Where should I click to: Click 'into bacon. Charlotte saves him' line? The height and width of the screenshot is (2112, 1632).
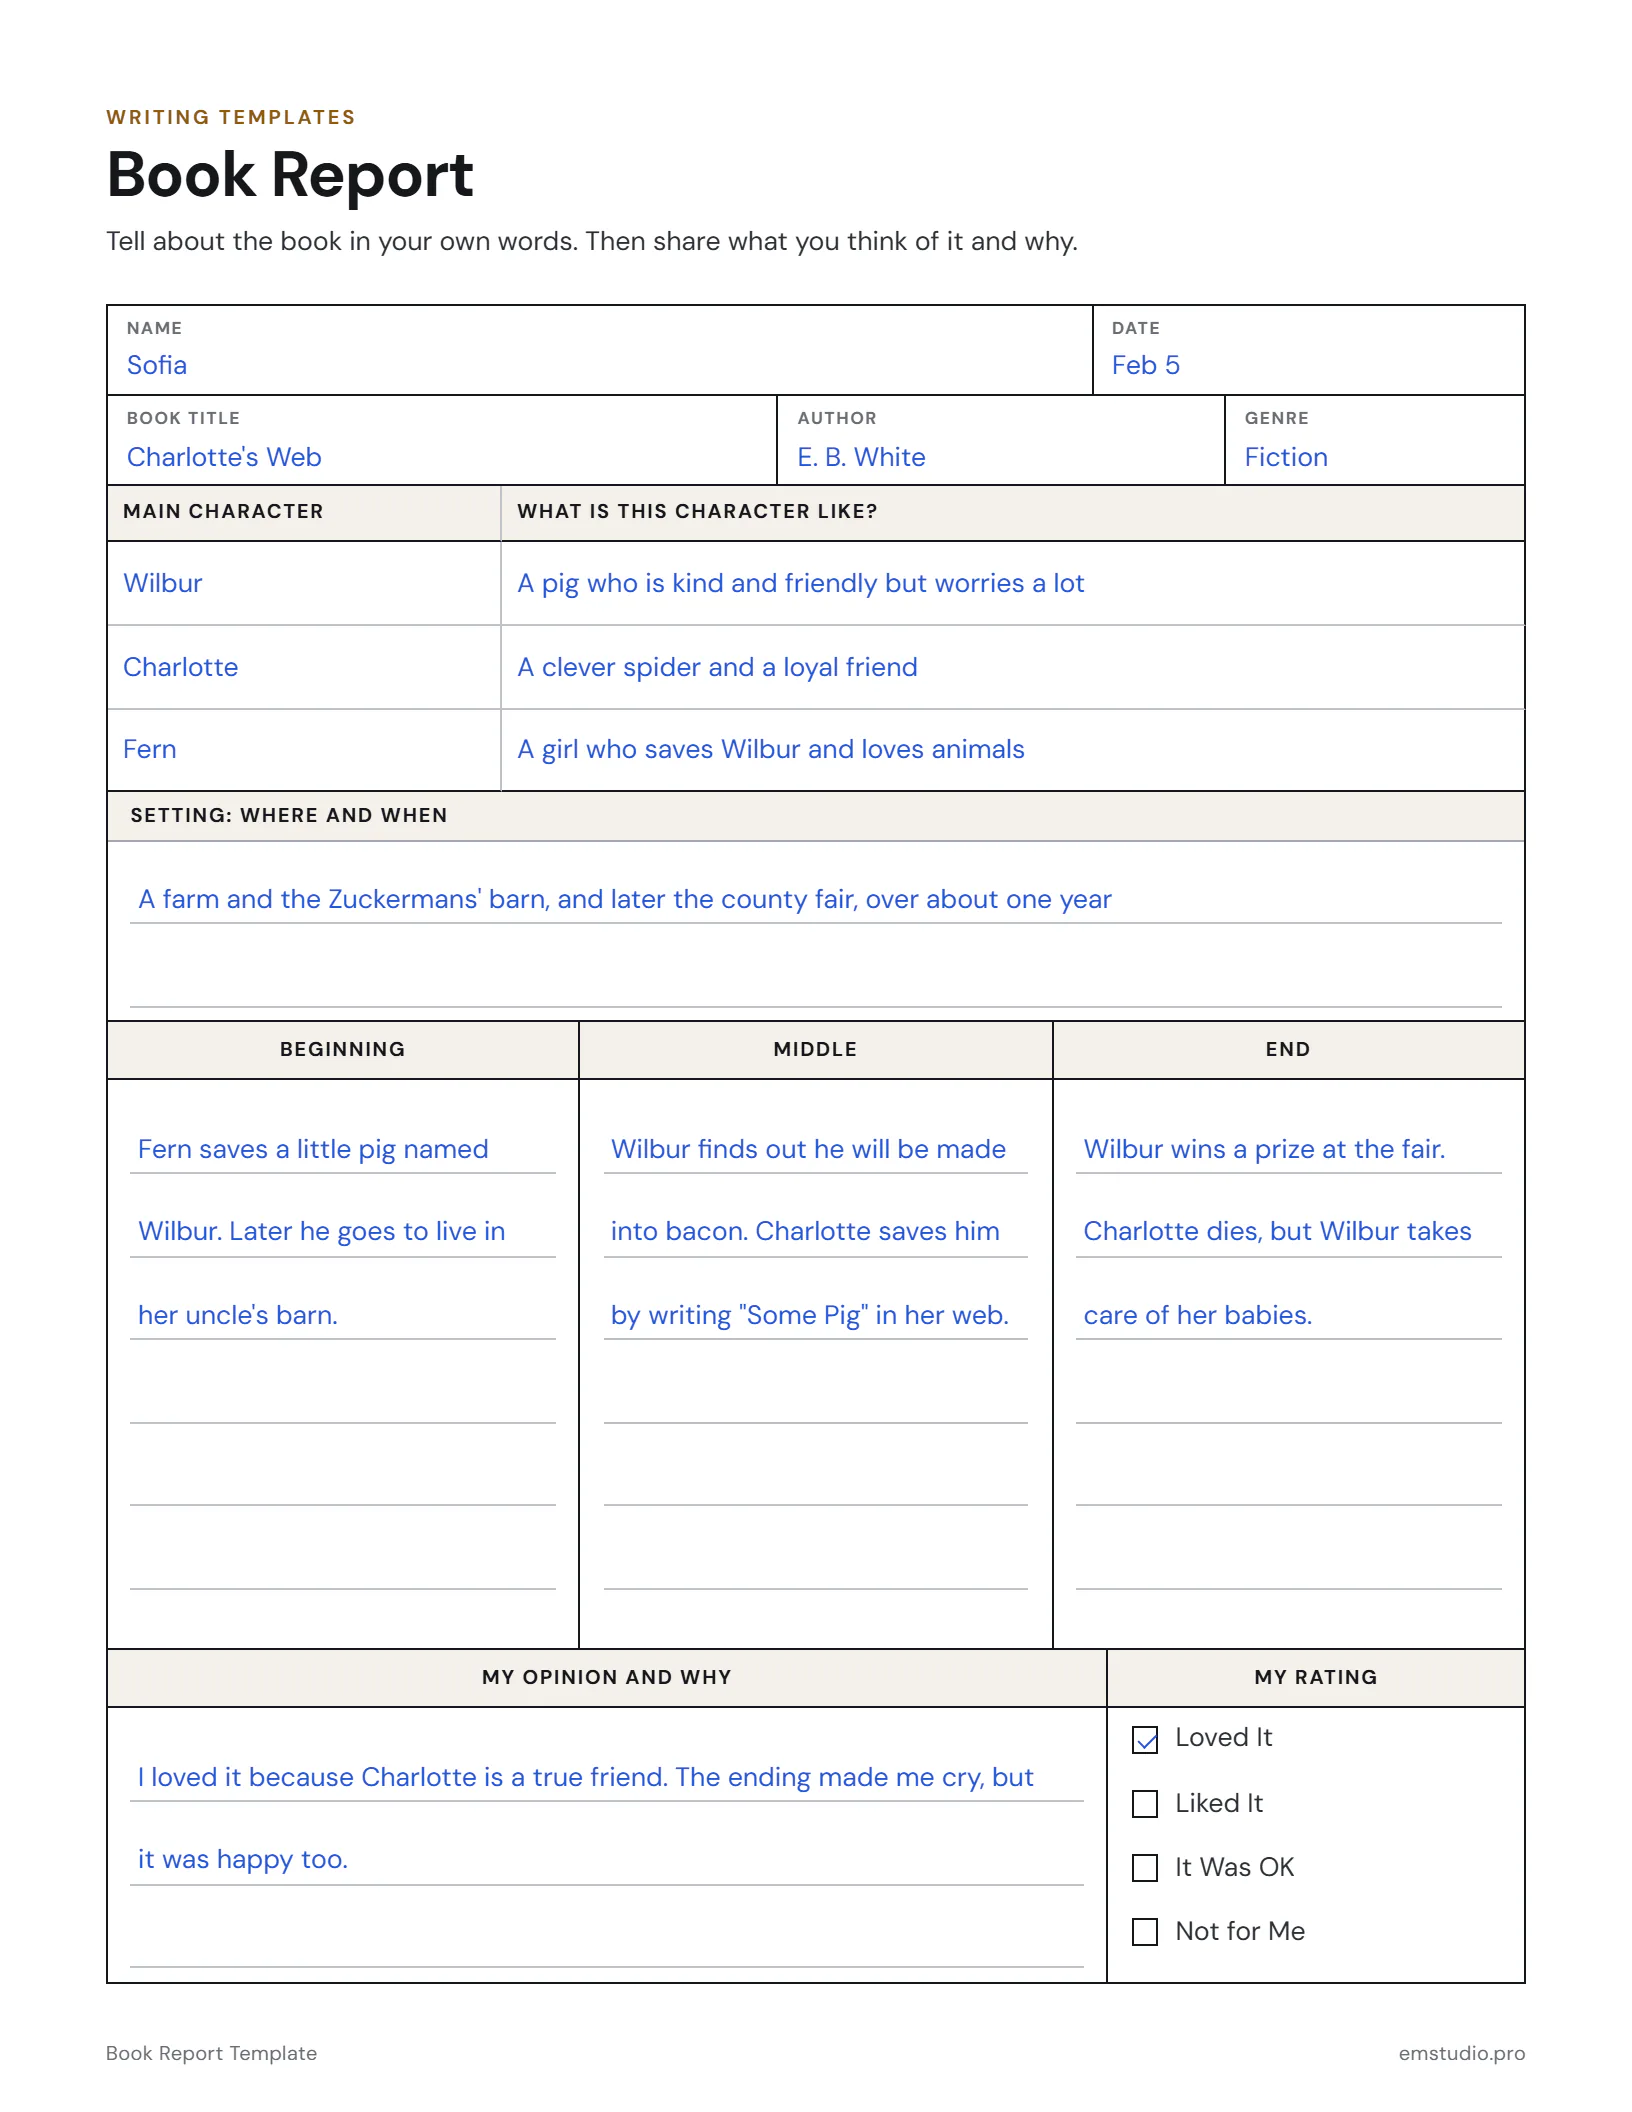coord(816,1232)
